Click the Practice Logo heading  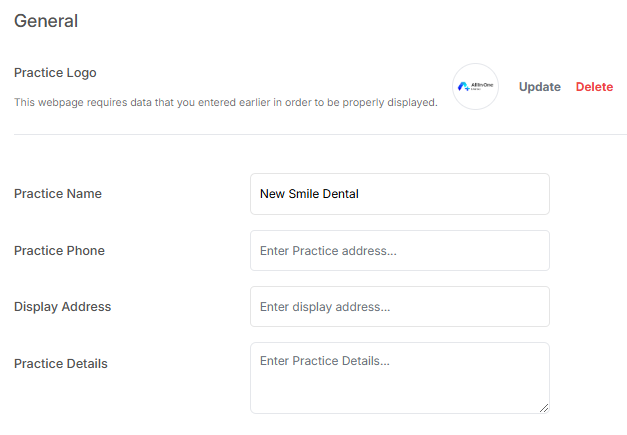click(55, 73)
